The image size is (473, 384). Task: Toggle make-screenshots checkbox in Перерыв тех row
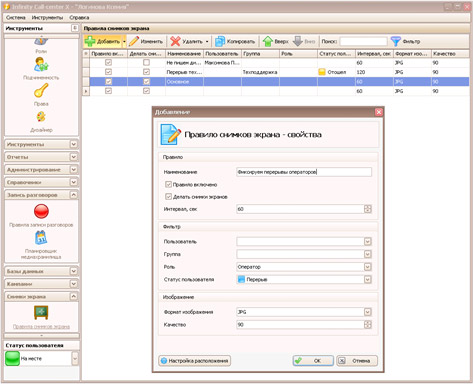(x=146, y=72)
